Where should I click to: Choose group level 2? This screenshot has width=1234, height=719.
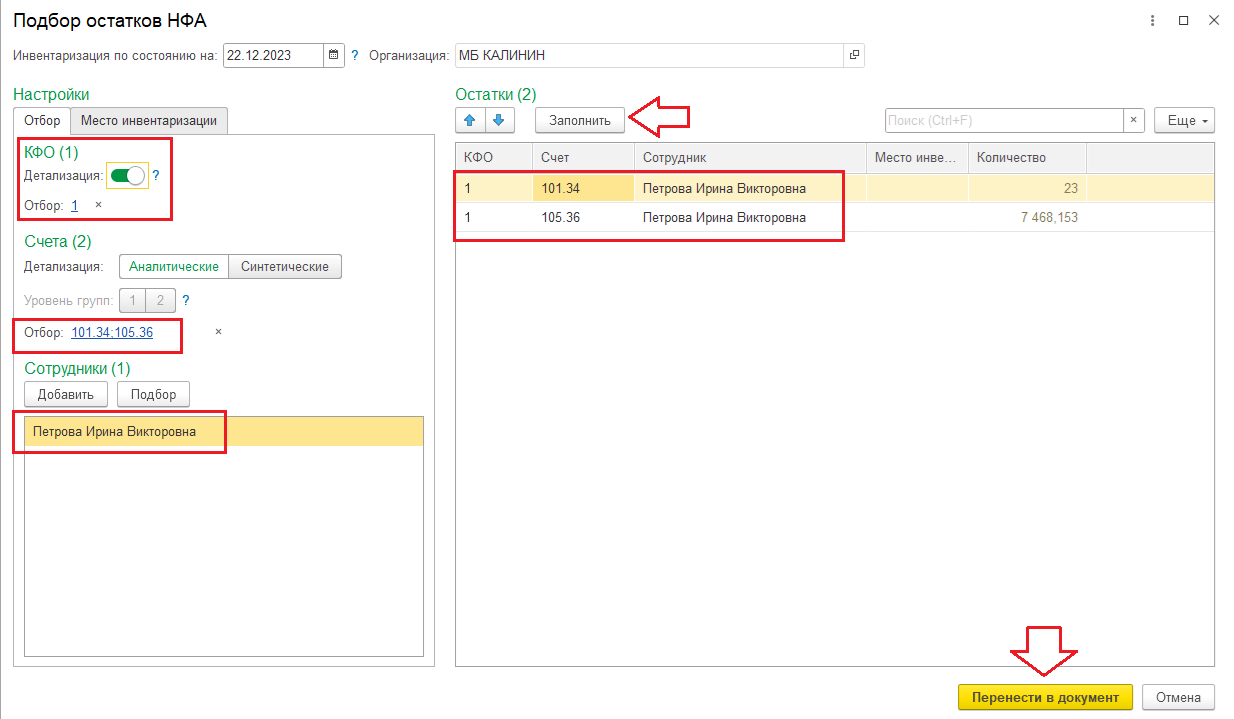coord(160,300)
